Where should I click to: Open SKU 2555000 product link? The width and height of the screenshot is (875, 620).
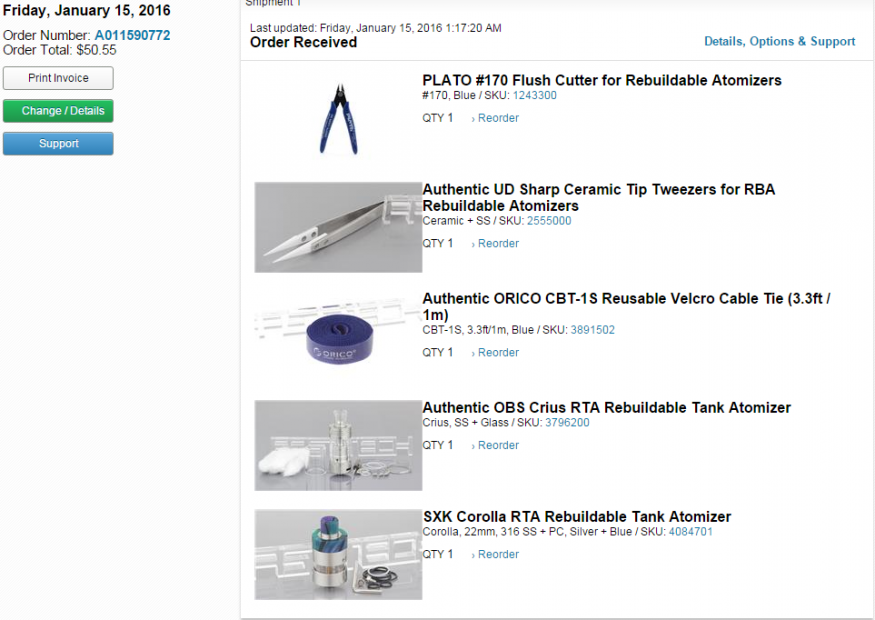coord(549,221)
